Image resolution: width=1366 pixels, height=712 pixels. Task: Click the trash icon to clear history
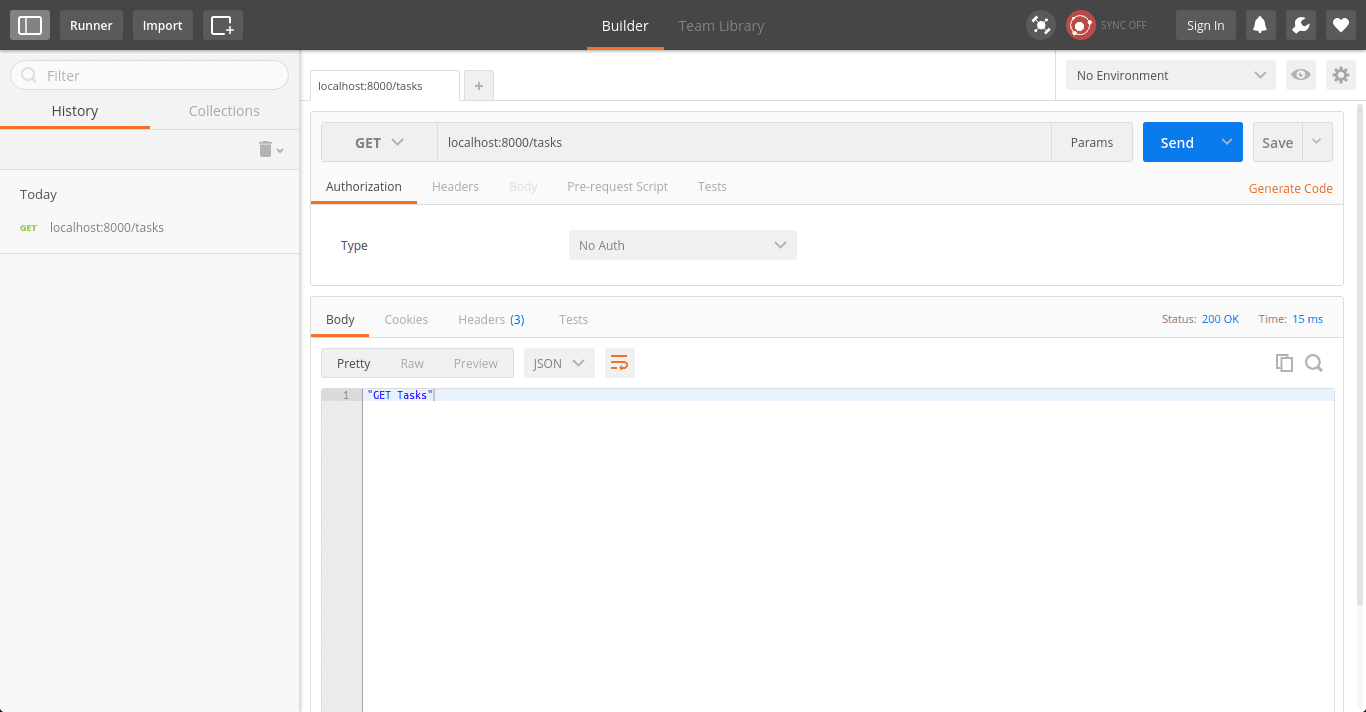pos(265,149)
